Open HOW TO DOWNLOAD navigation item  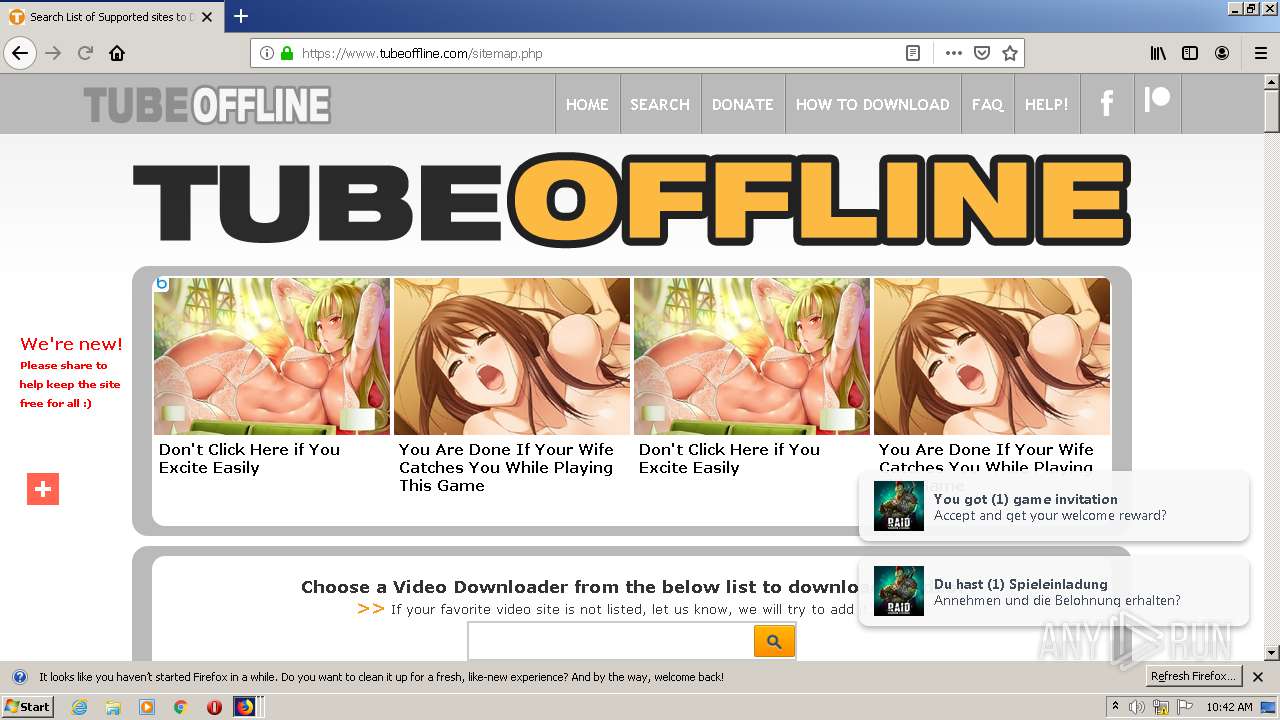point(873,104)
